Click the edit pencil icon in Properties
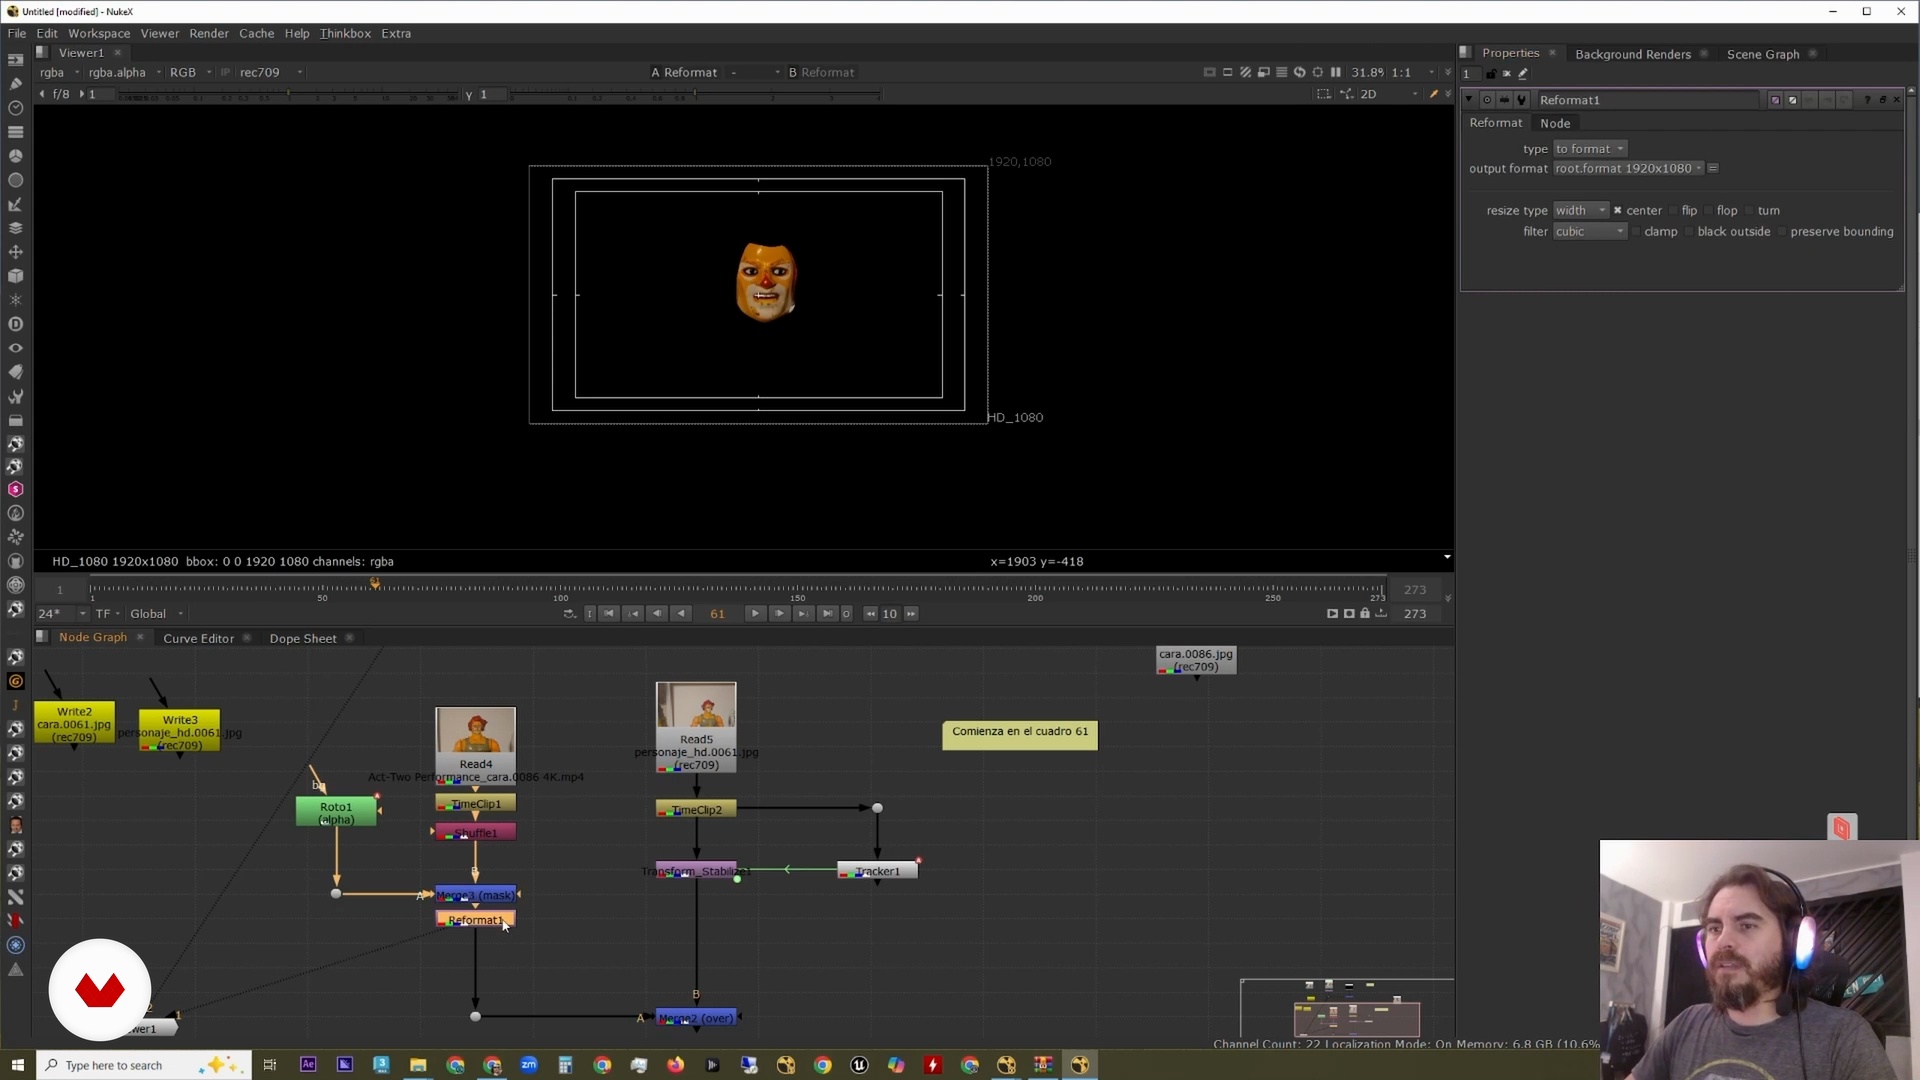Viewport: 1920px width, 1080px height. coord(1523,74)
